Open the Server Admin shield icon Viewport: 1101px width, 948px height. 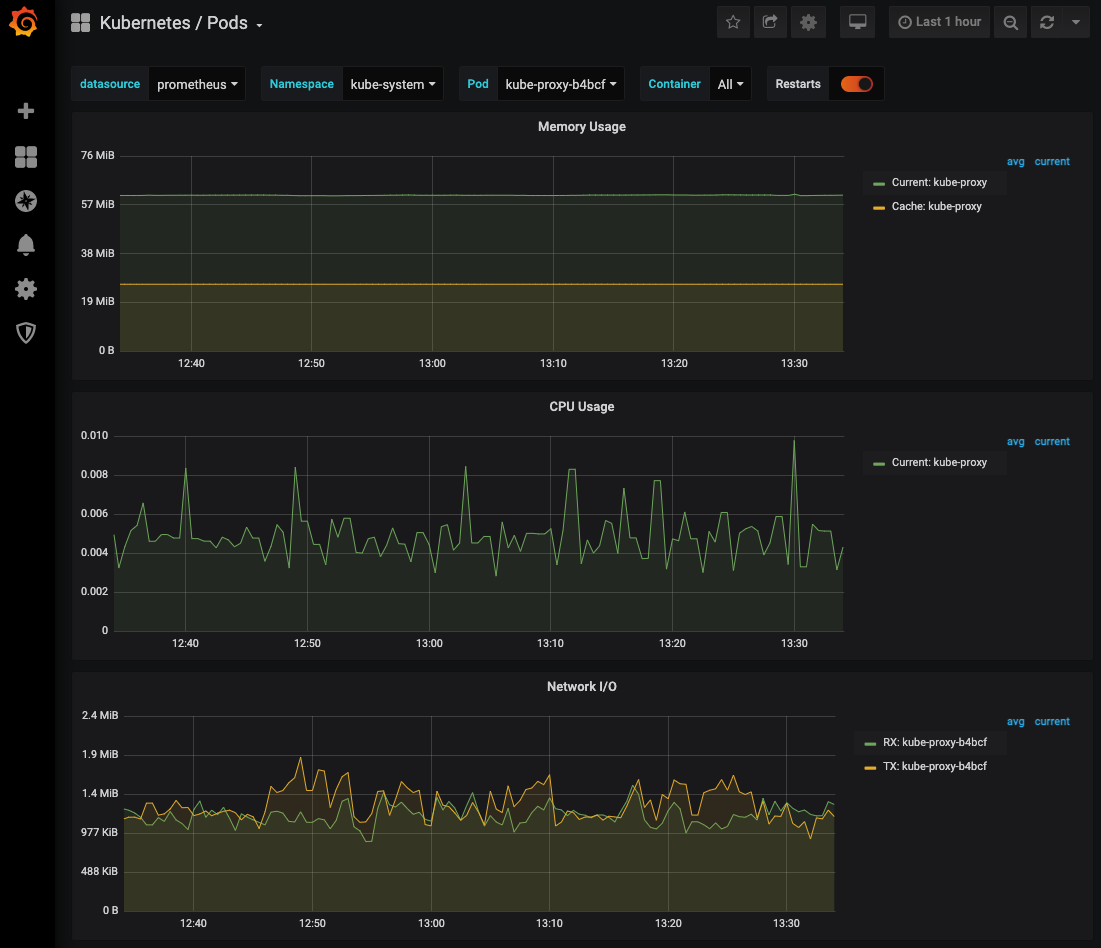point(26,332)
